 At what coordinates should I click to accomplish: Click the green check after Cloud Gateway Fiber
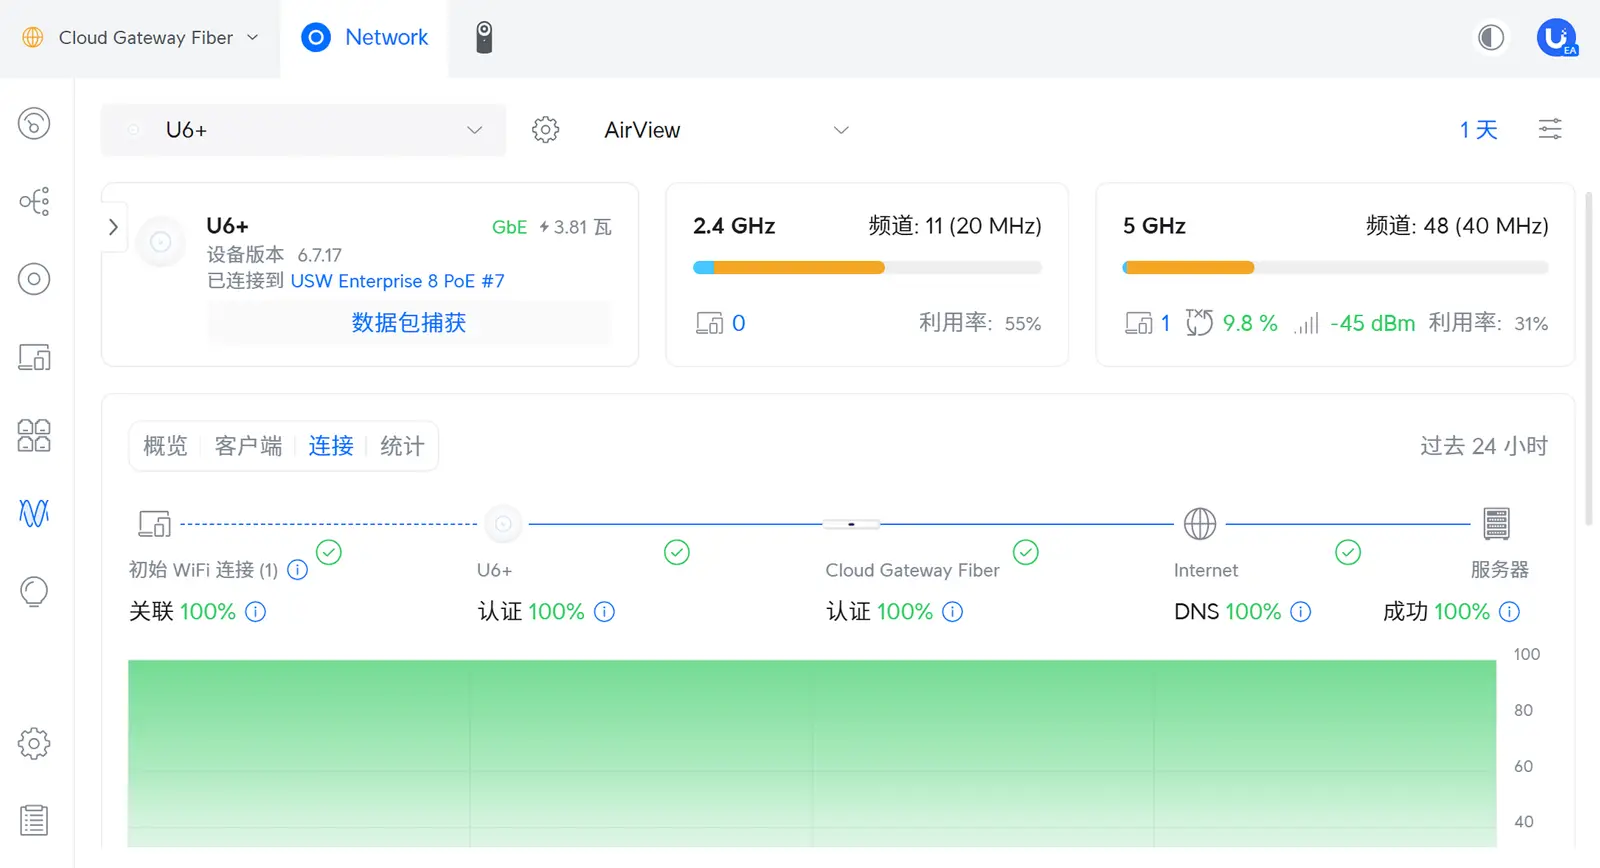click(1026, 552)
